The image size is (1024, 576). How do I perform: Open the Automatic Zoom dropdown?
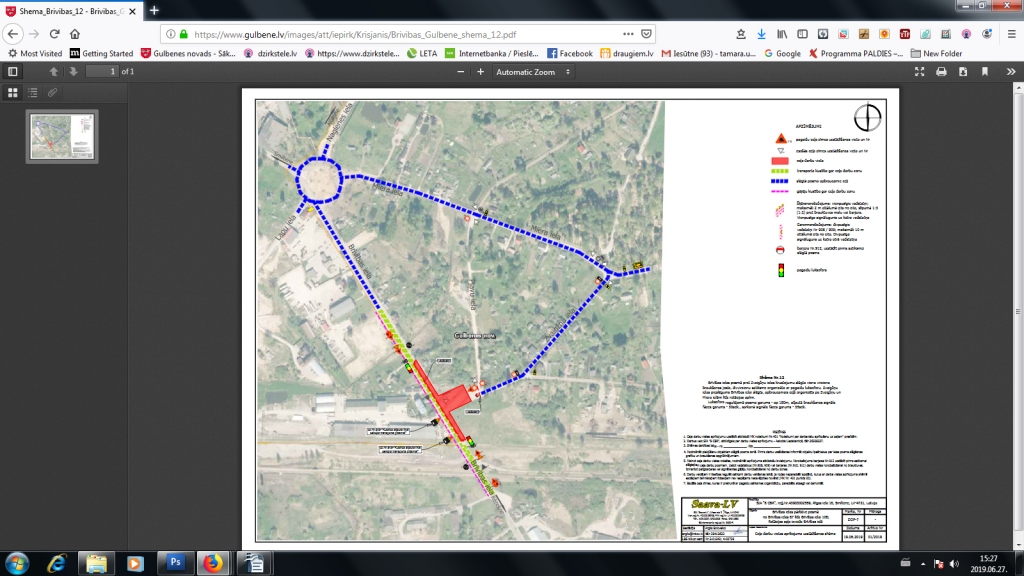[x=533, y=72]
